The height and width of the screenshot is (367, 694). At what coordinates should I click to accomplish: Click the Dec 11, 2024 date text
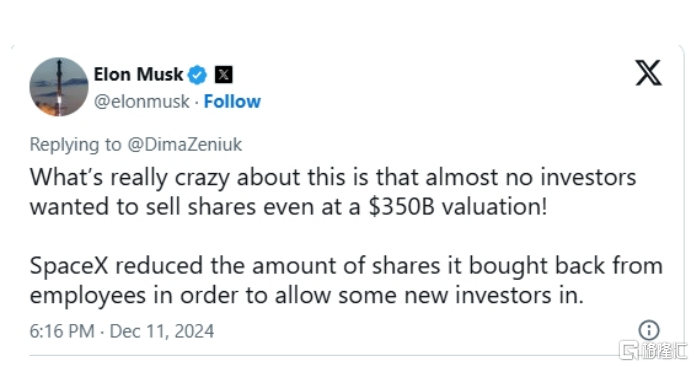(162, 331)
